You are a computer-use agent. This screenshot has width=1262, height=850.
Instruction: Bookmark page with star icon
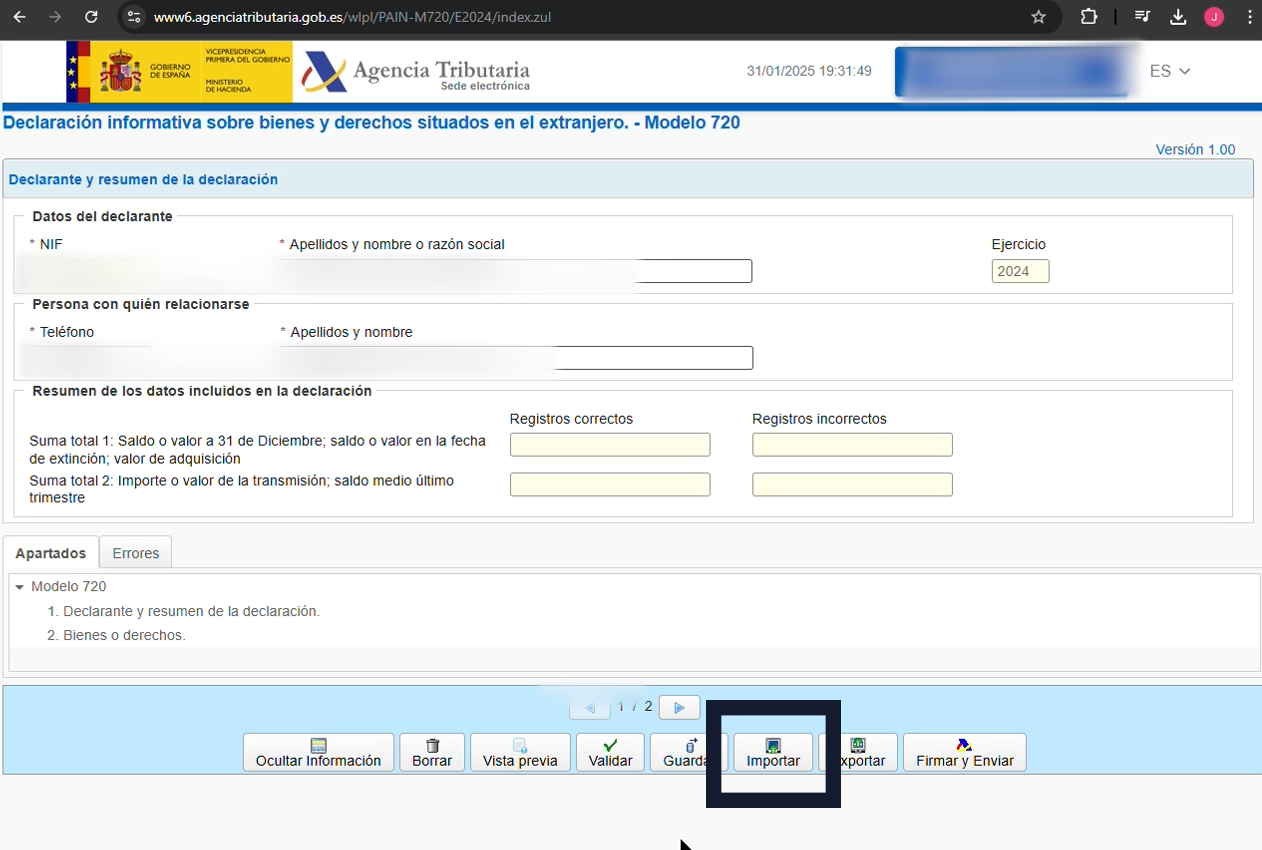pos(1038,17)
